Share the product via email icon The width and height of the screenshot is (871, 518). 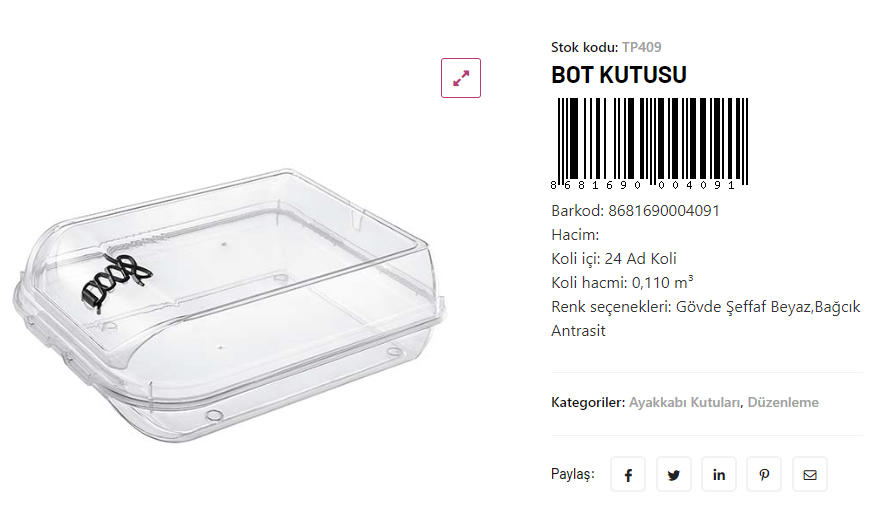click(x=810, y=474)
